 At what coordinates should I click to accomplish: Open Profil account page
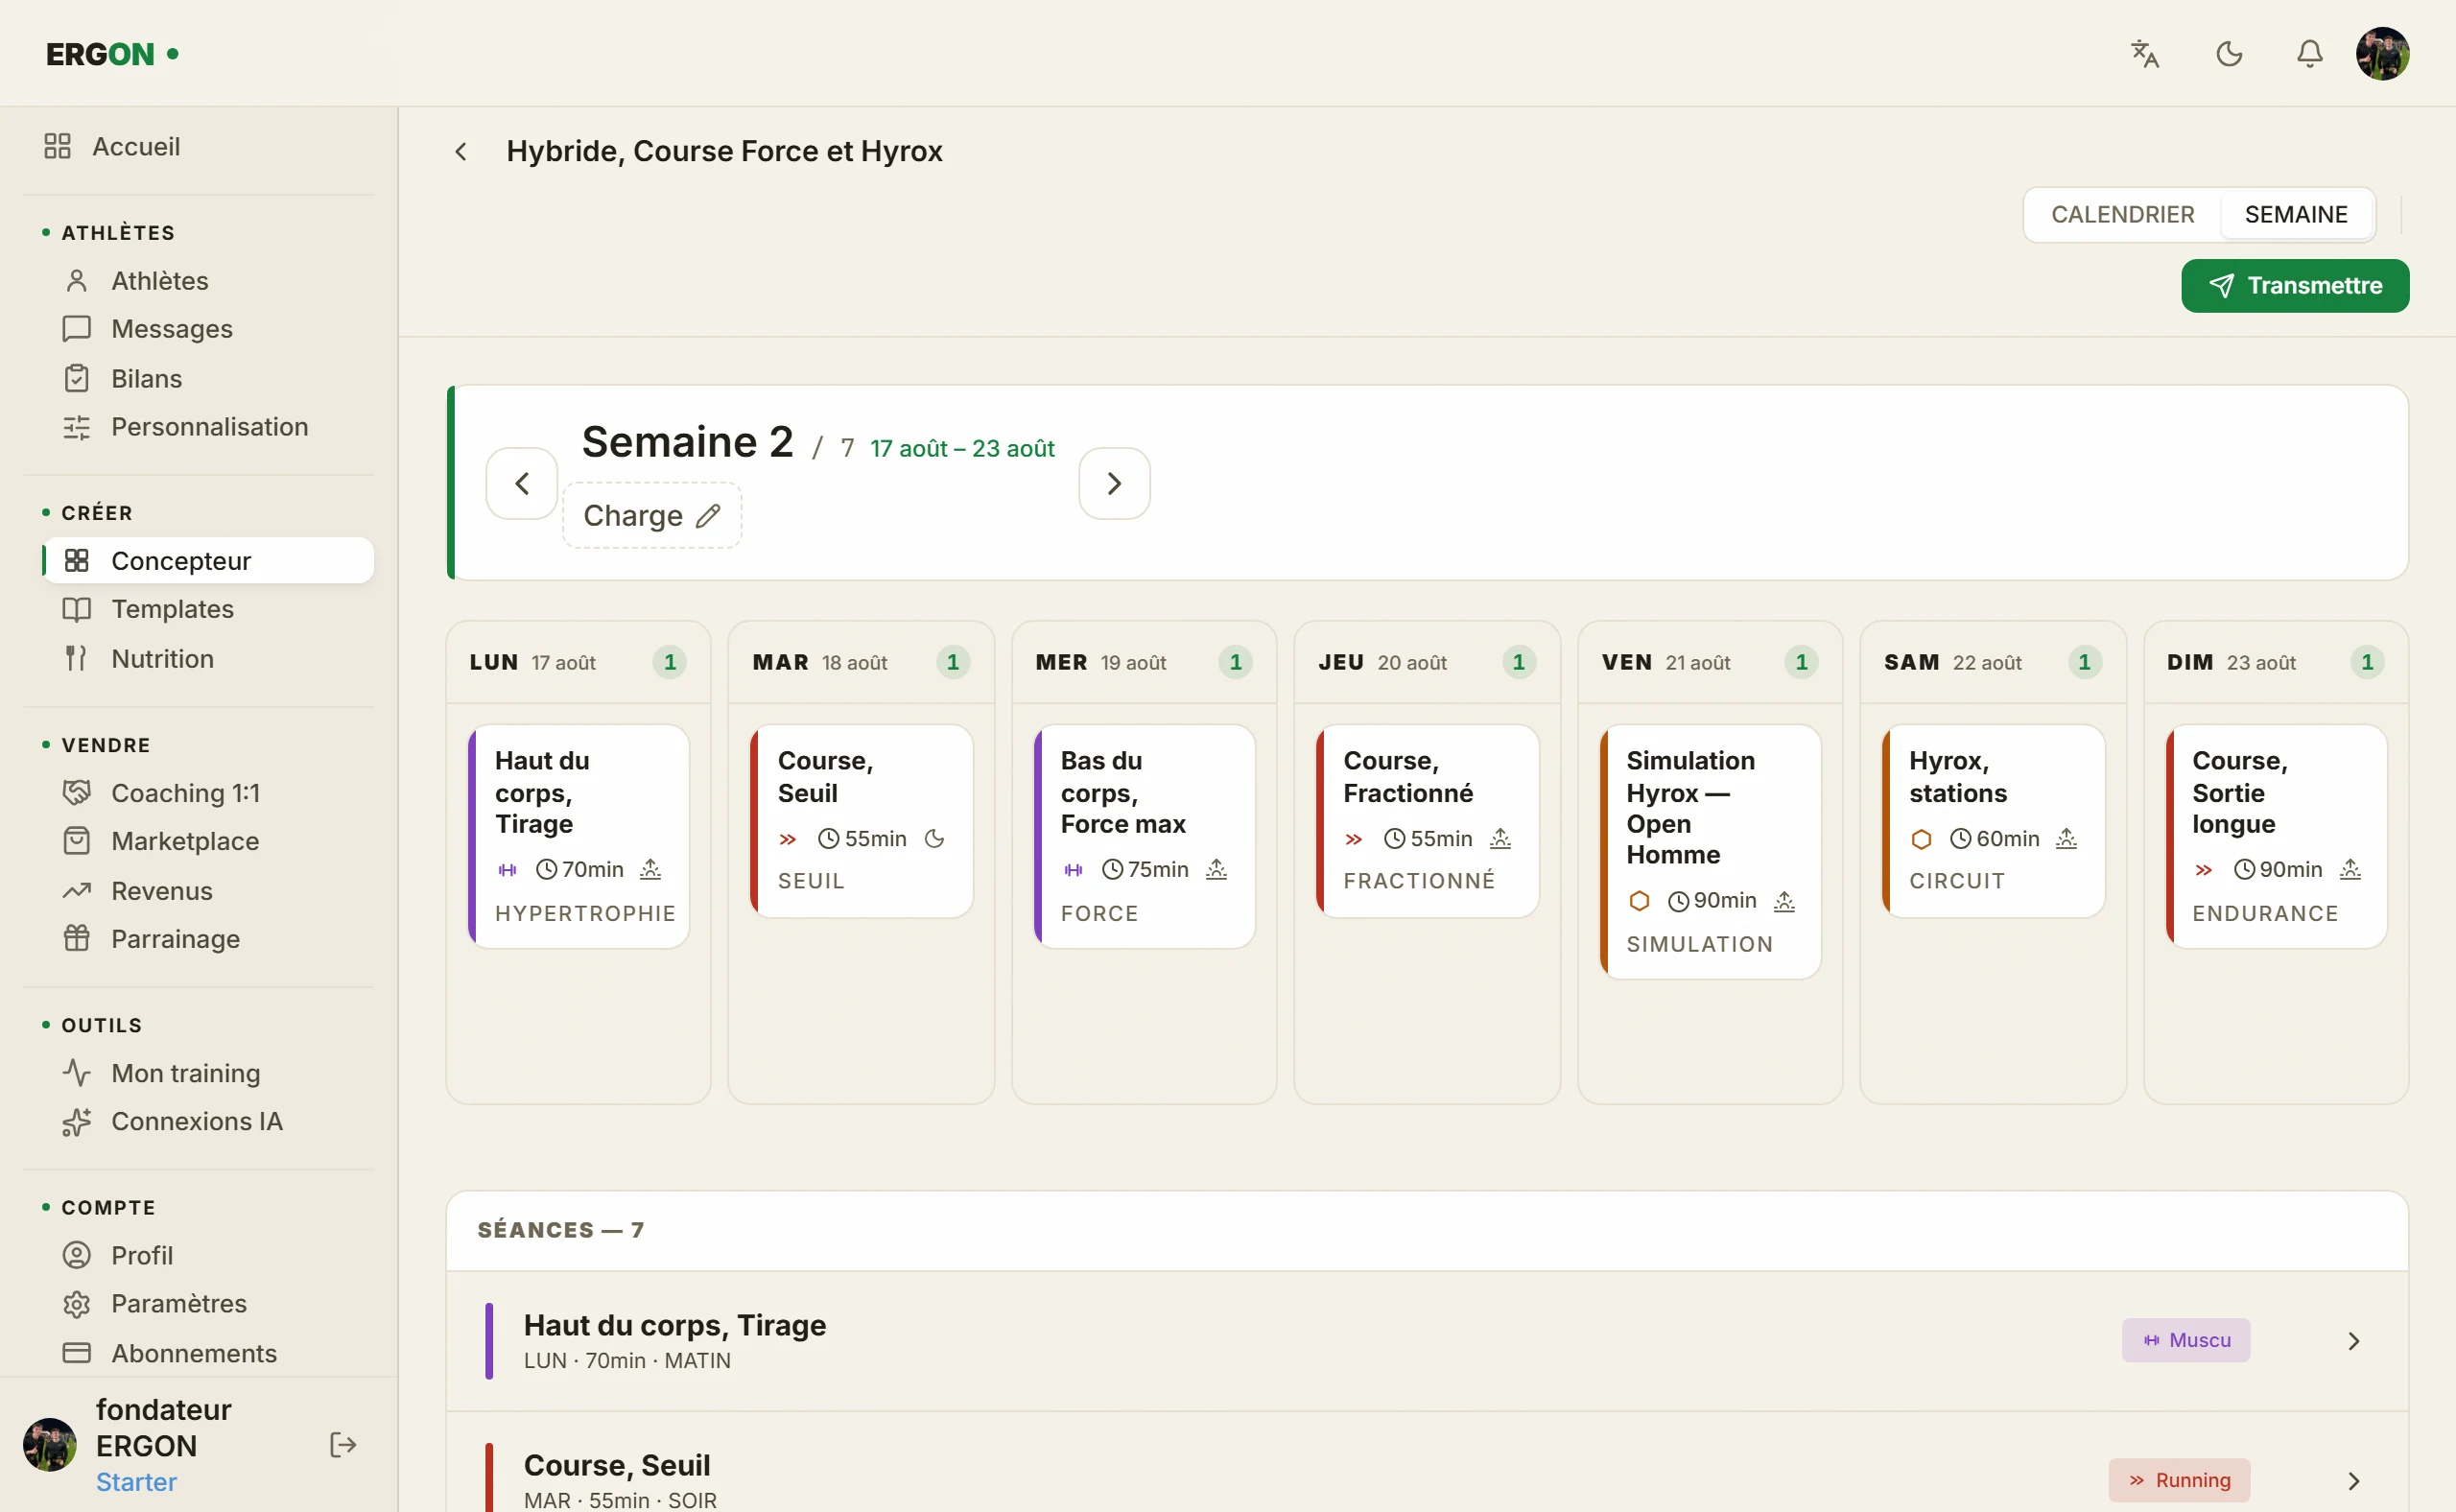pyautogui.click(x=208, y=1255)
